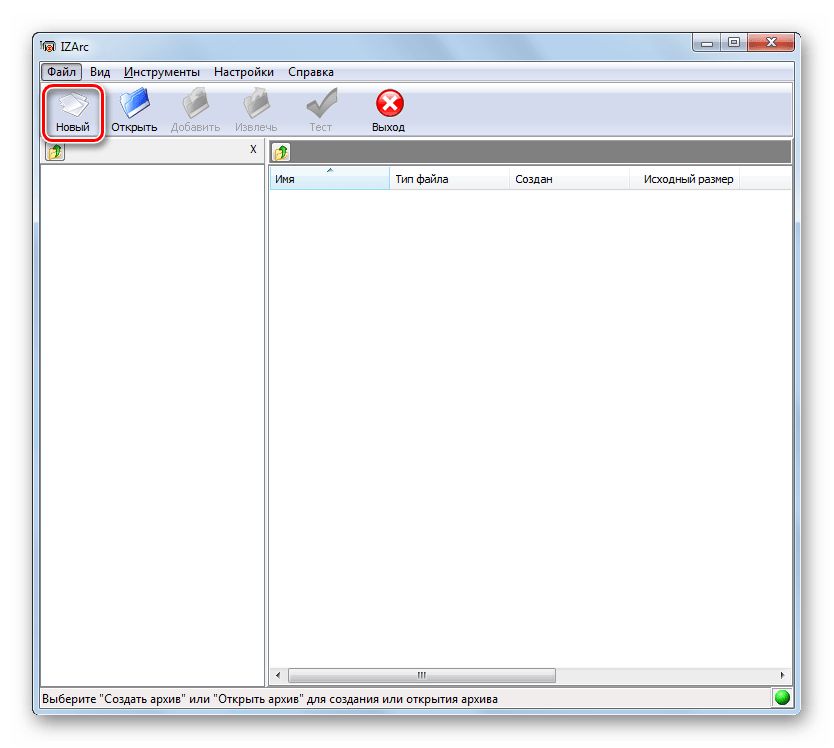Click the Извлечь (Extract) toolbar icon
Image resolution: width=834 pixels, height=748 pixels.
[x=256, y=105]
